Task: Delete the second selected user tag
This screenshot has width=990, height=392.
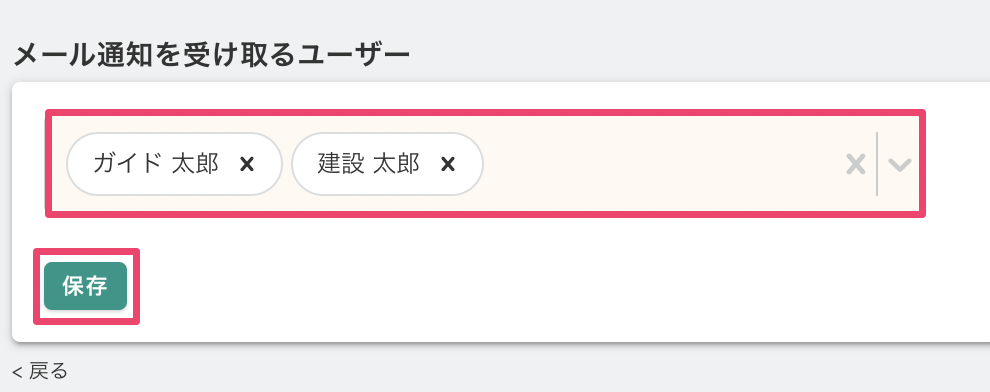Action: pyautogui.click(x=448, y=164)
